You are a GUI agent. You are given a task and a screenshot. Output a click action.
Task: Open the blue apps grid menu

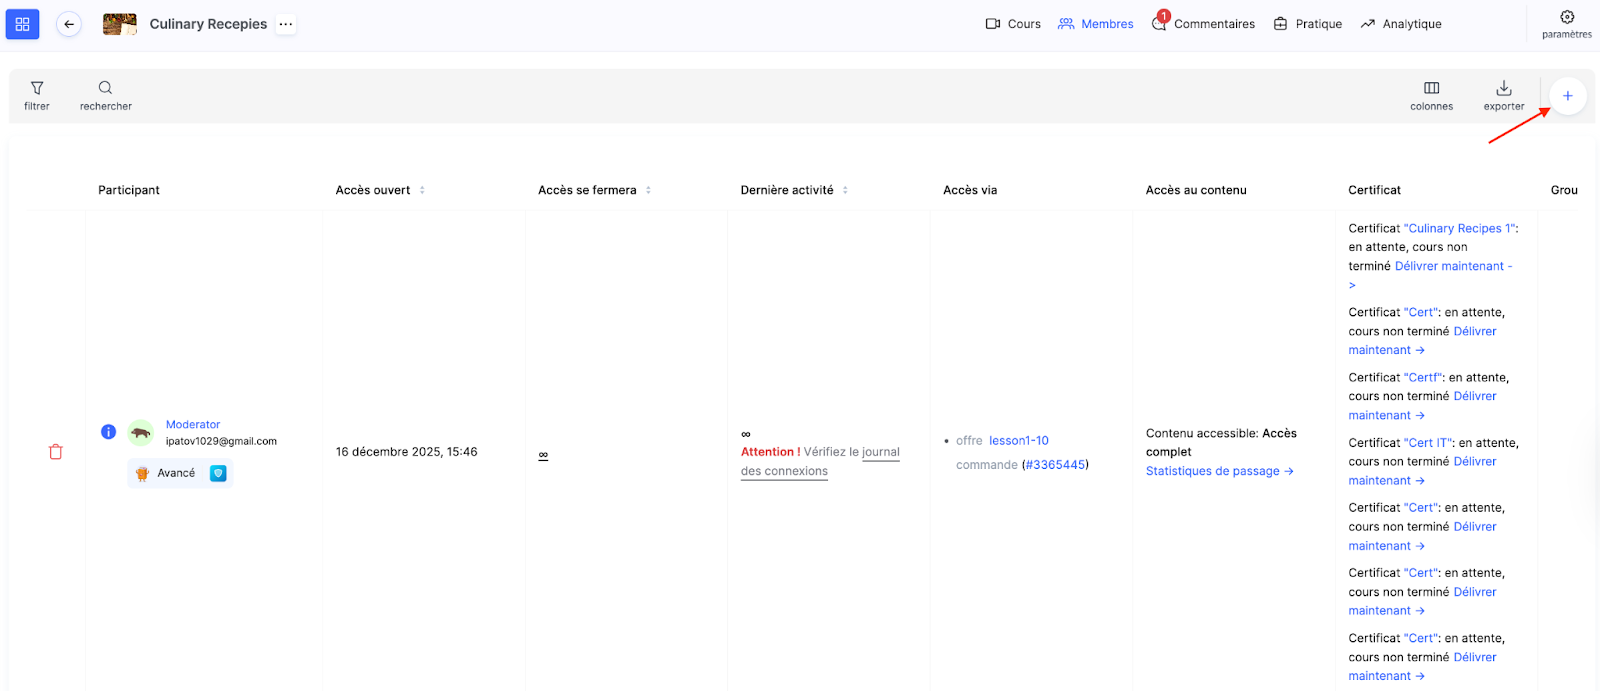tap(22, 24)
